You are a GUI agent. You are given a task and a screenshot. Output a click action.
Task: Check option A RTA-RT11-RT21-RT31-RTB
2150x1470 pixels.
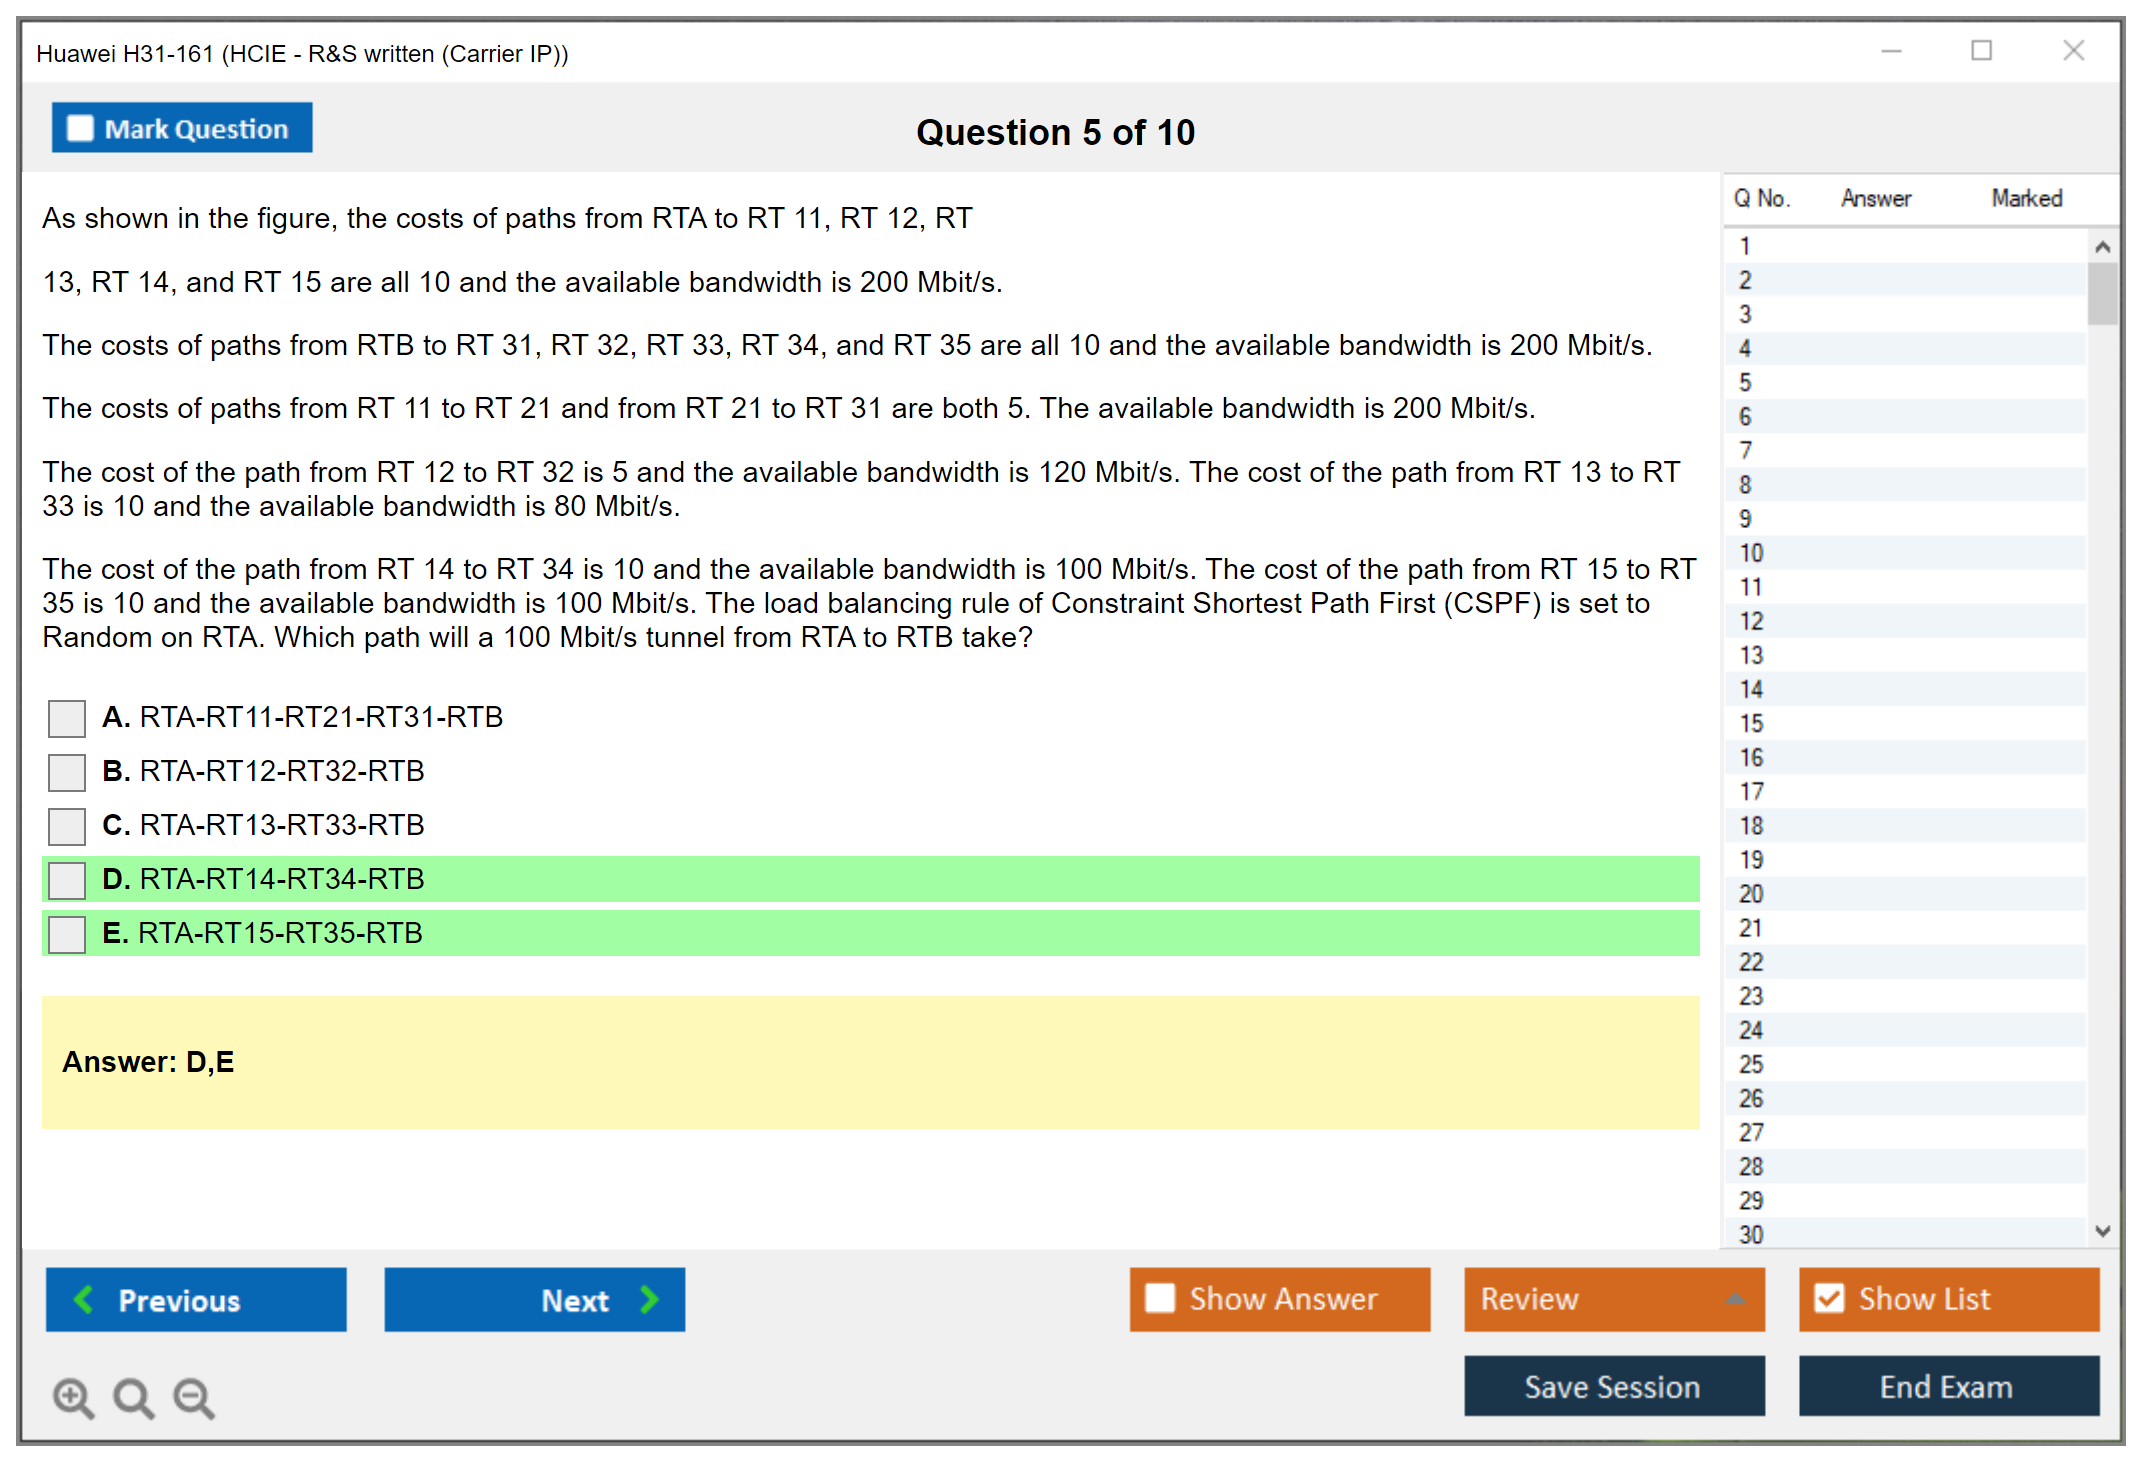[67, 718]
